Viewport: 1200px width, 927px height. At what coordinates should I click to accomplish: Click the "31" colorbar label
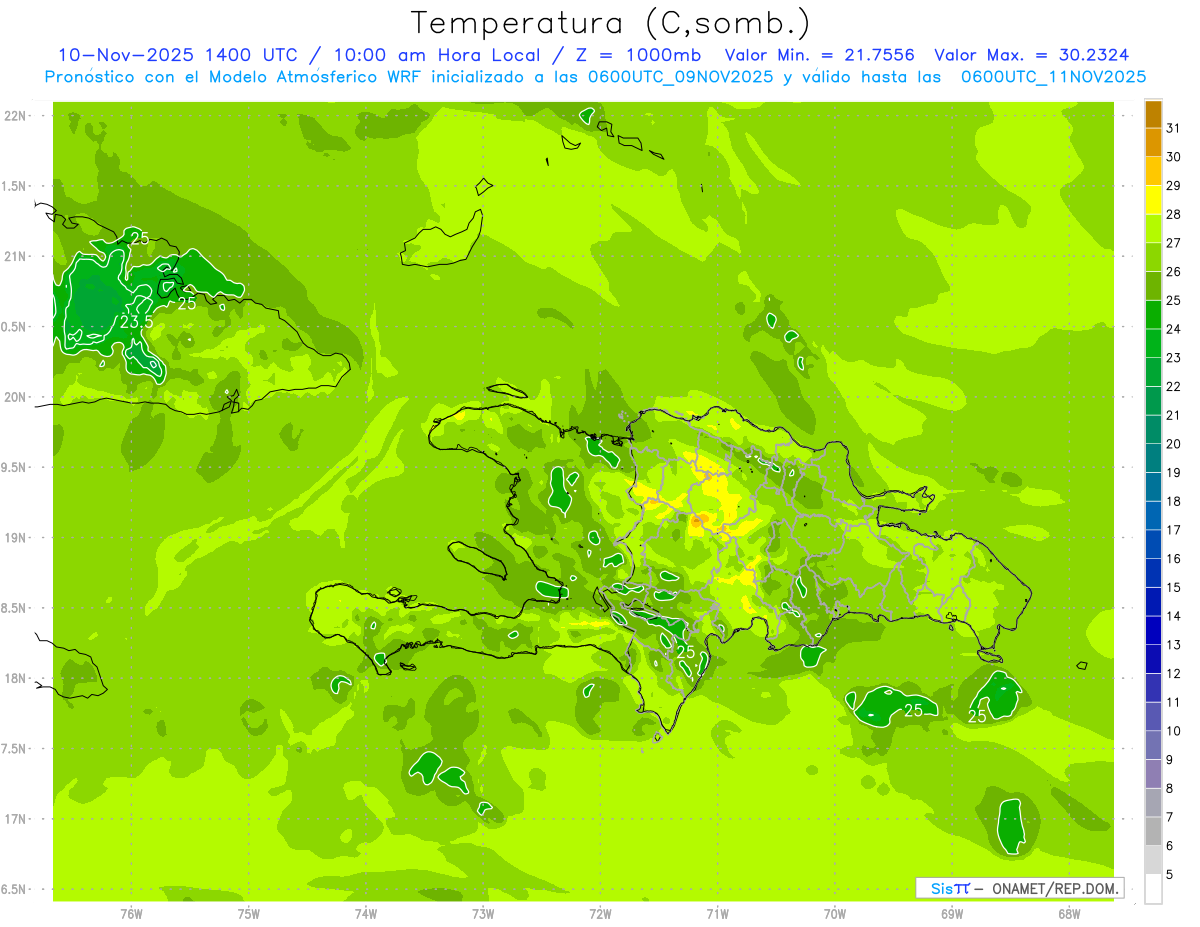point(1174,127)
